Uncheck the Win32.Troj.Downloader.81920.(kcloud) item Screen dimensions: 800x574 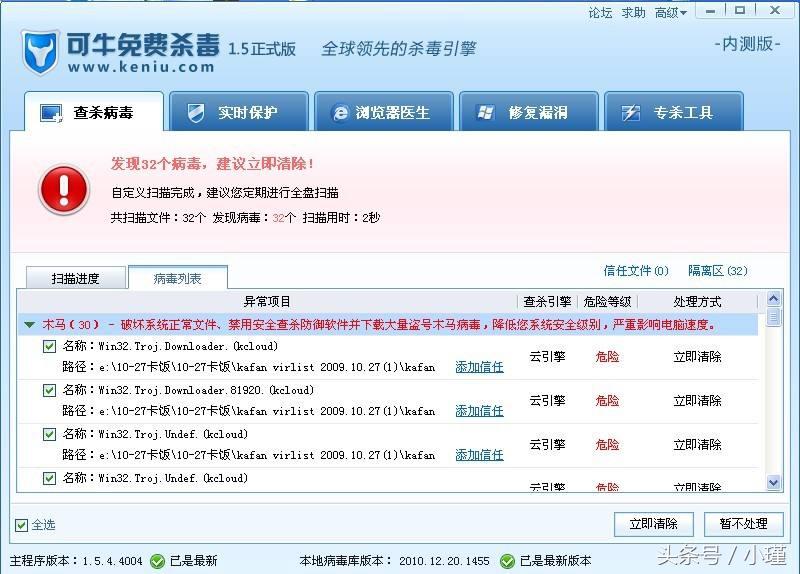click(x=49, y=390)
